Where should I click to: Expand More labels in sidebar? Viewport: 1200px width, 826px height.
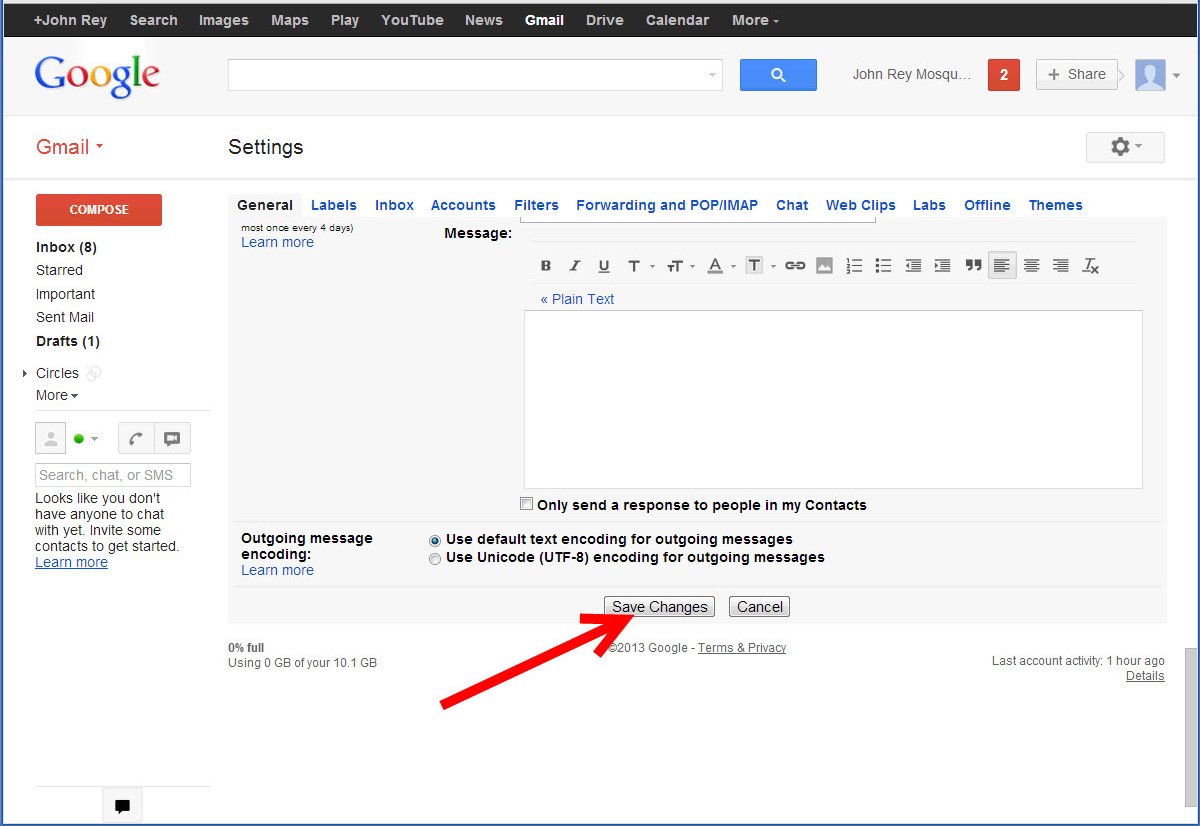coord(57,395)
